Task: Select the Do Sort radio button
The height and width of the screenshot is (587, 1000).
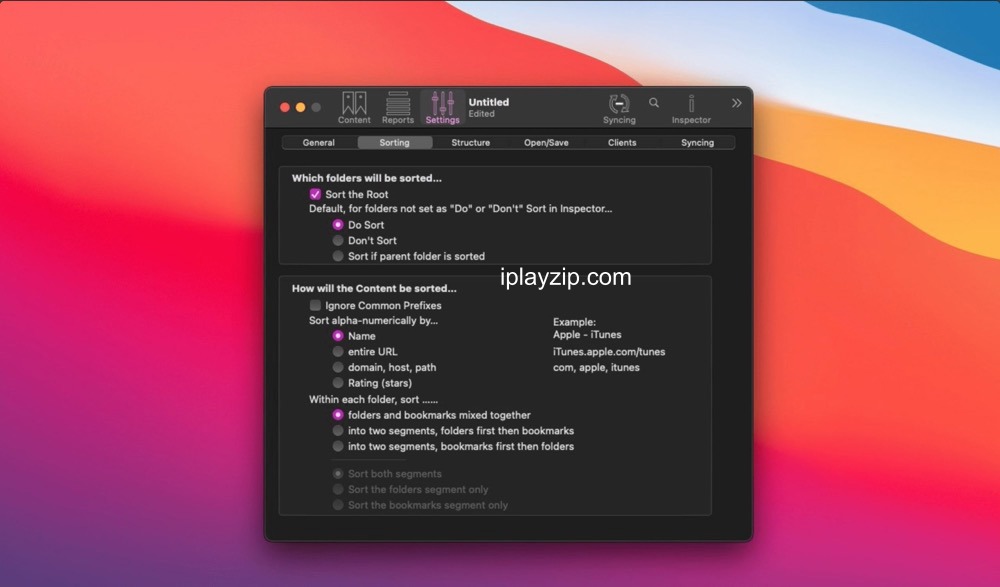Action: coord(338,225)
